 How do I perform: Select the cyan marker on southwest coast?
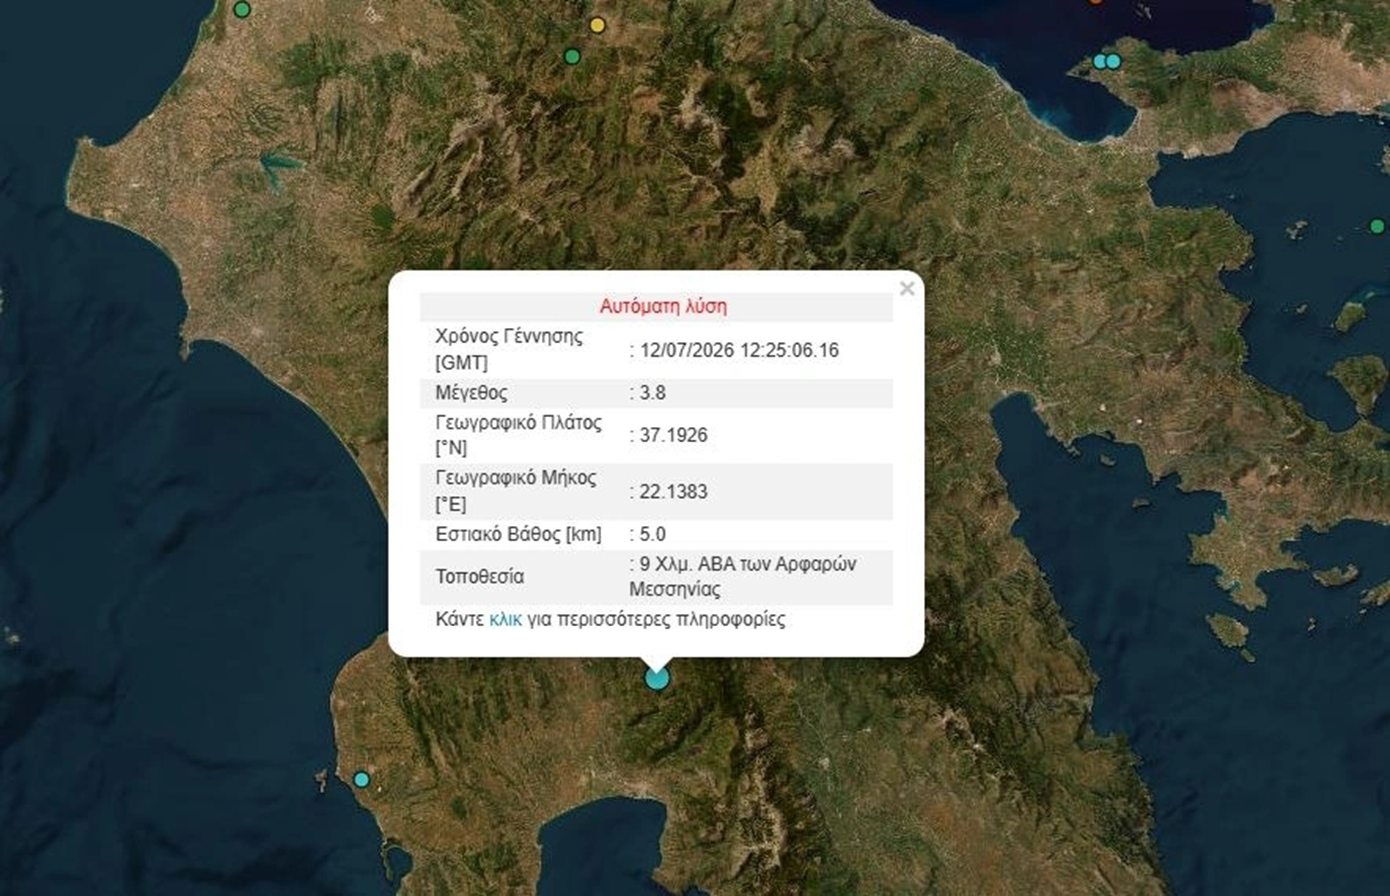pyautogui.click(x=362, y=779)
